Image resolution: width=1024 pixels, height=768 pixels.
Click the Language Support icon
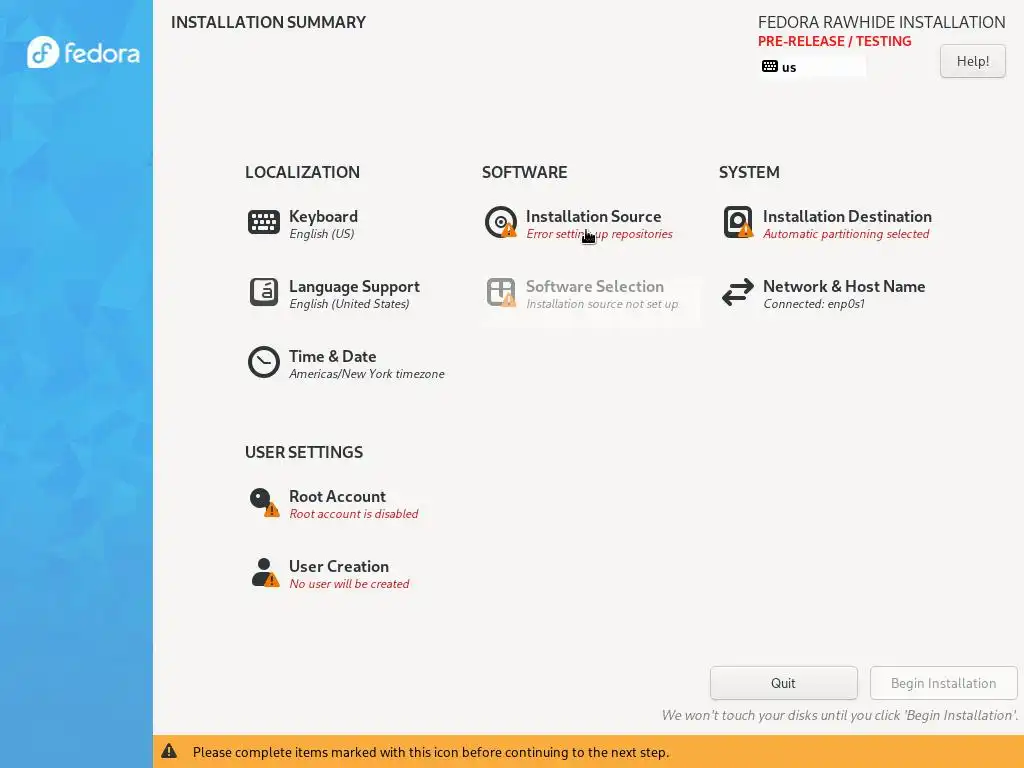pyautogui.click(x=264, y=292)
